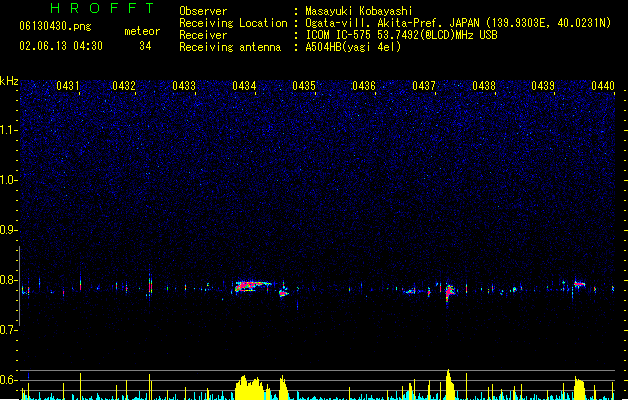Click the 0.8 frequency axis label
This screenshot has height=400, width=629.
(7, 280)
